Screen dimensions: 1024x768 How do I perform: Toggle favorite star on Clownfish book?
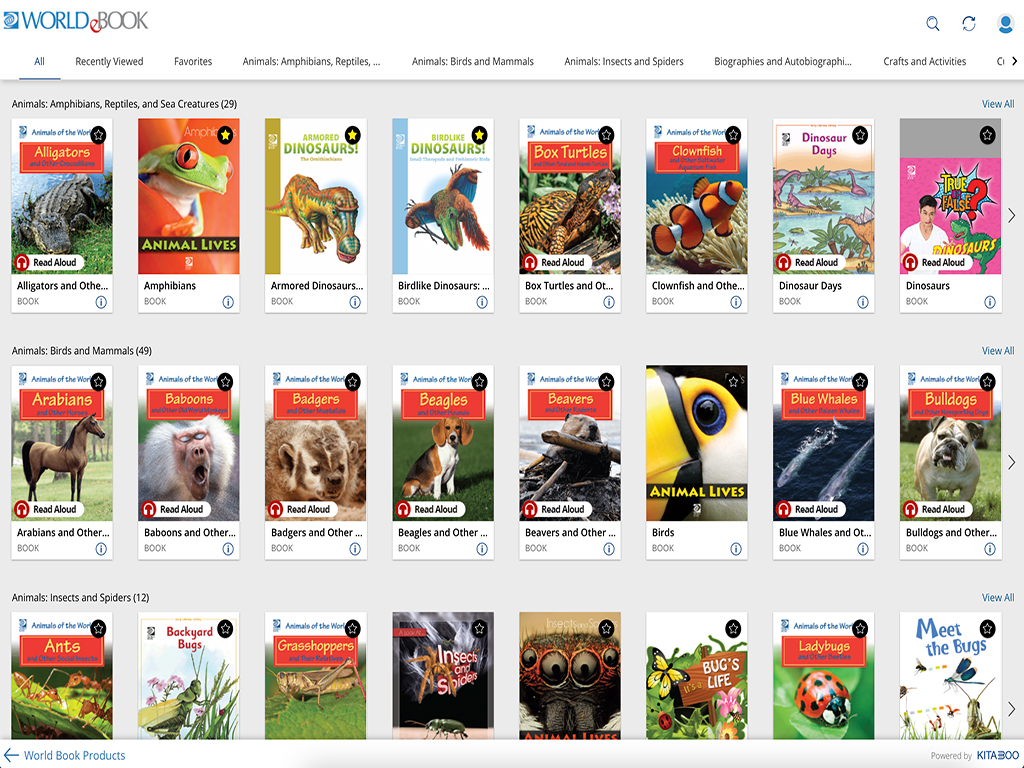[x=733, y=135]
